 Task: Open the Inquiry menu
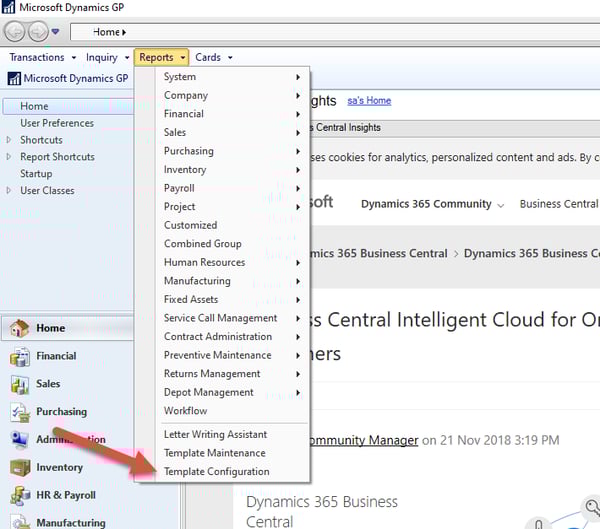pos(107,57)
